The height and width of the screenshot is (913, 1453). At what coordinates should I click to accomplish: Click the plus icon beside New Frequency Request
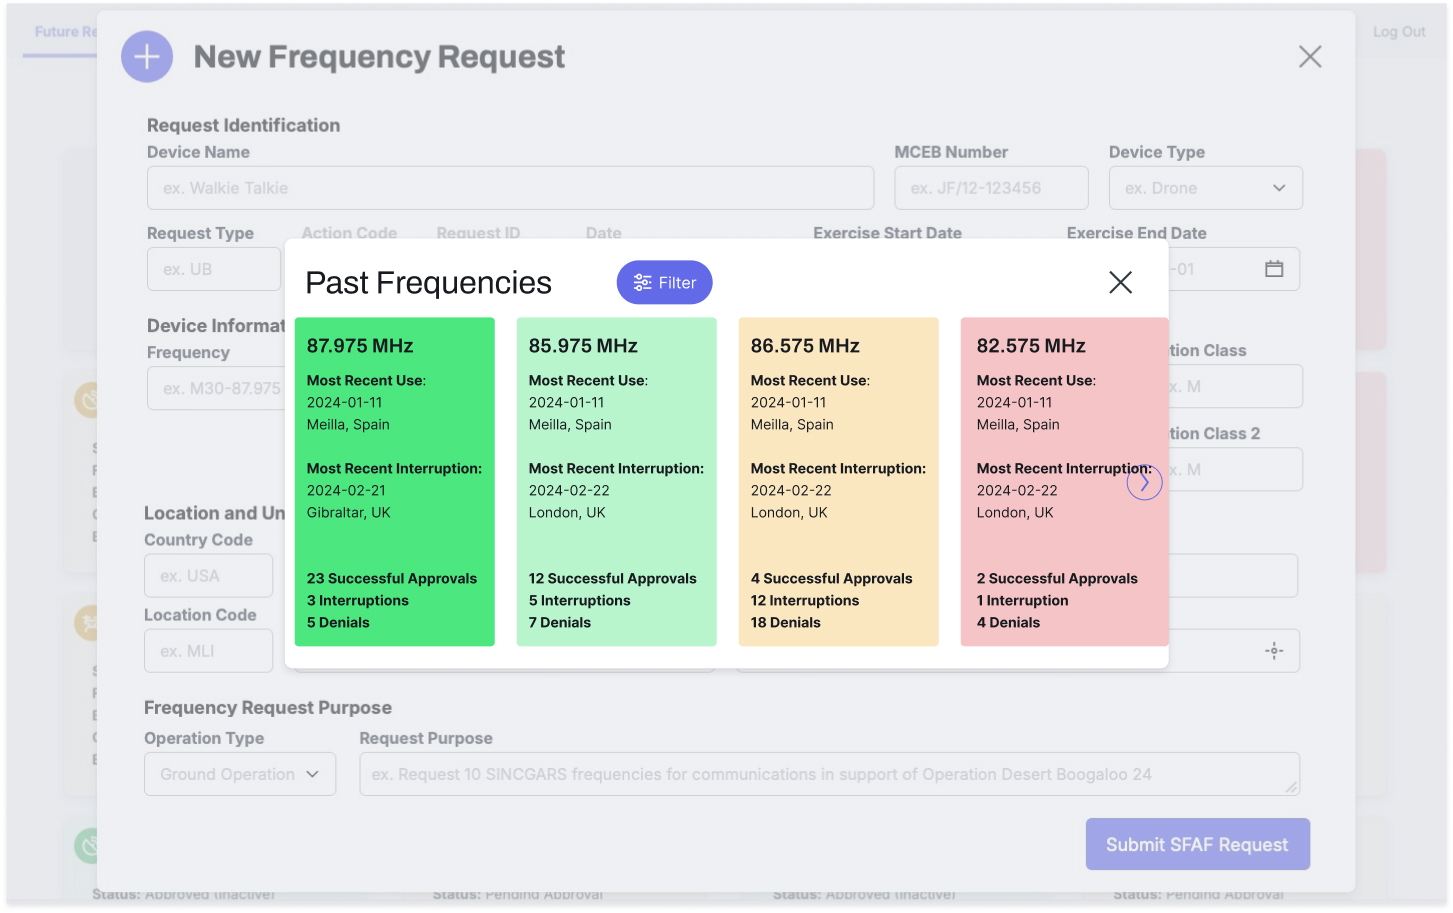click(147, 57)
